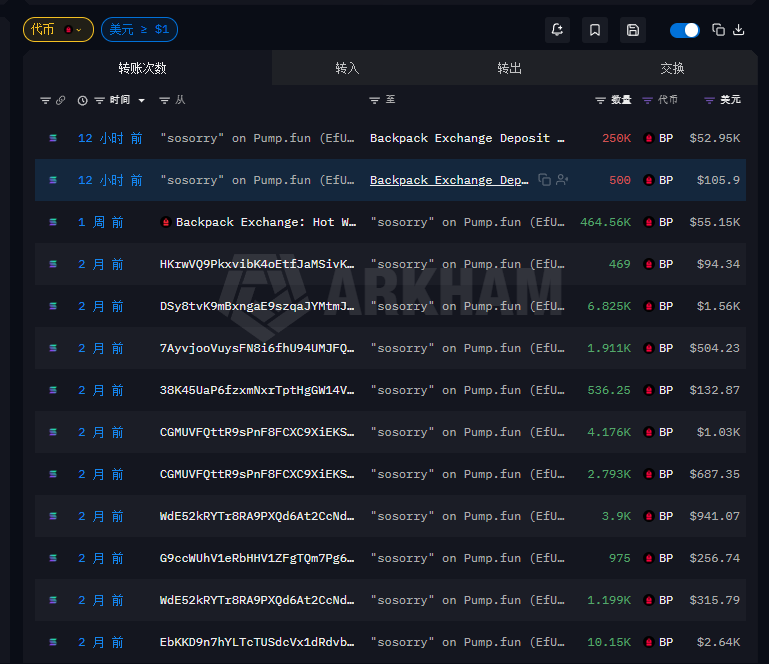Click the save (floppy disk) icon

click(x=633, y=30)
